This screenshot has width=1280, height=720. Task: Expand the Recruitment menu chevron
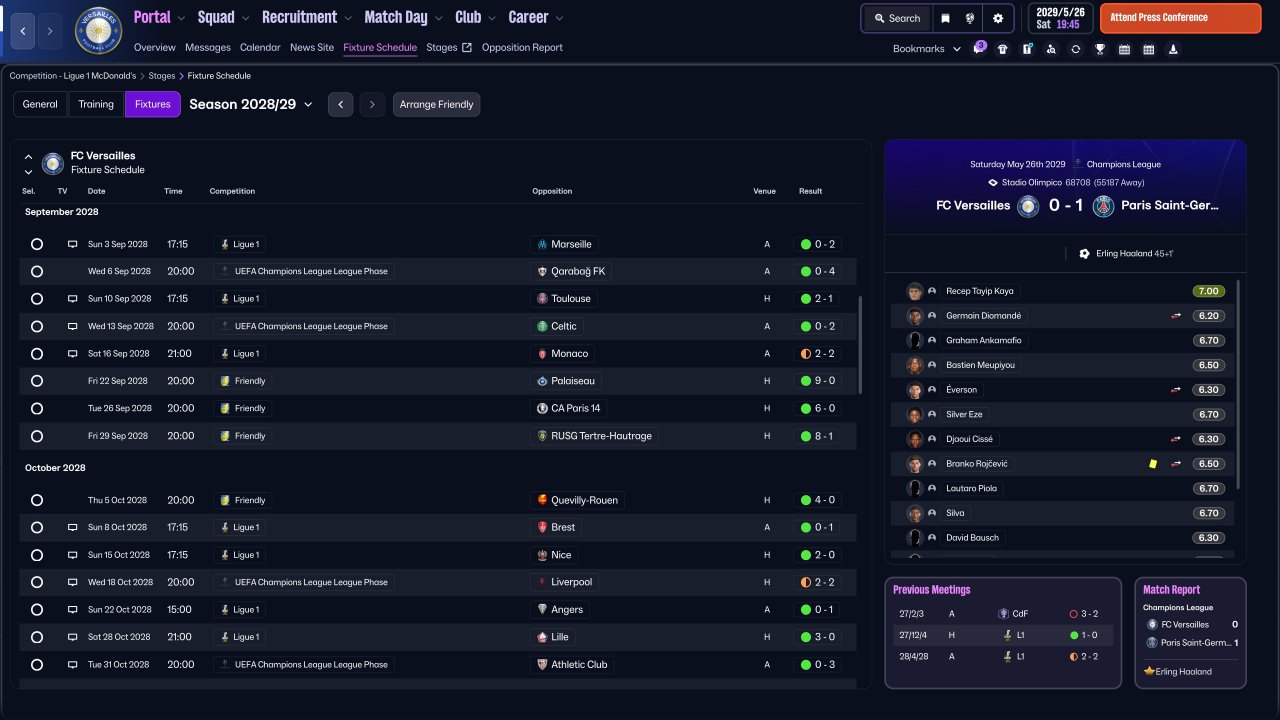click(x=347, y=18)
